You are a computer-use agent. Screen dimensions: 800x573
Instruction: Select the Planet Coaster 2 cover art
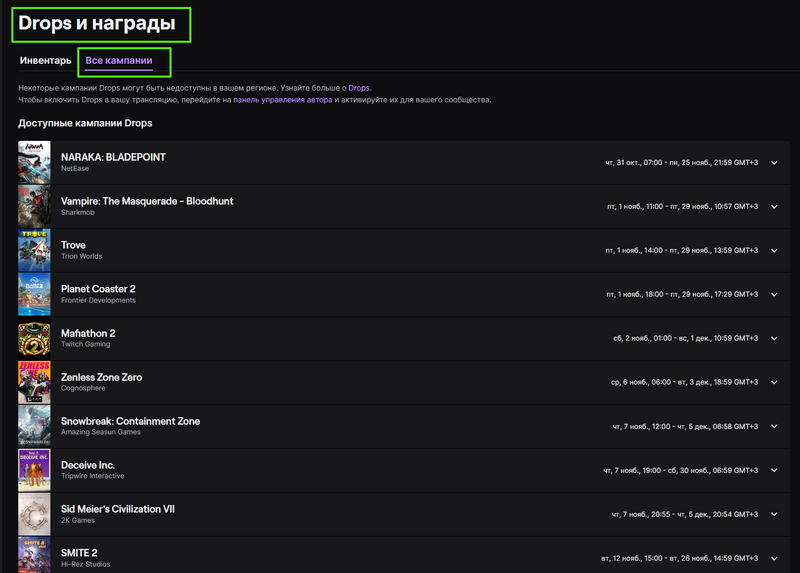click(34, 294)
